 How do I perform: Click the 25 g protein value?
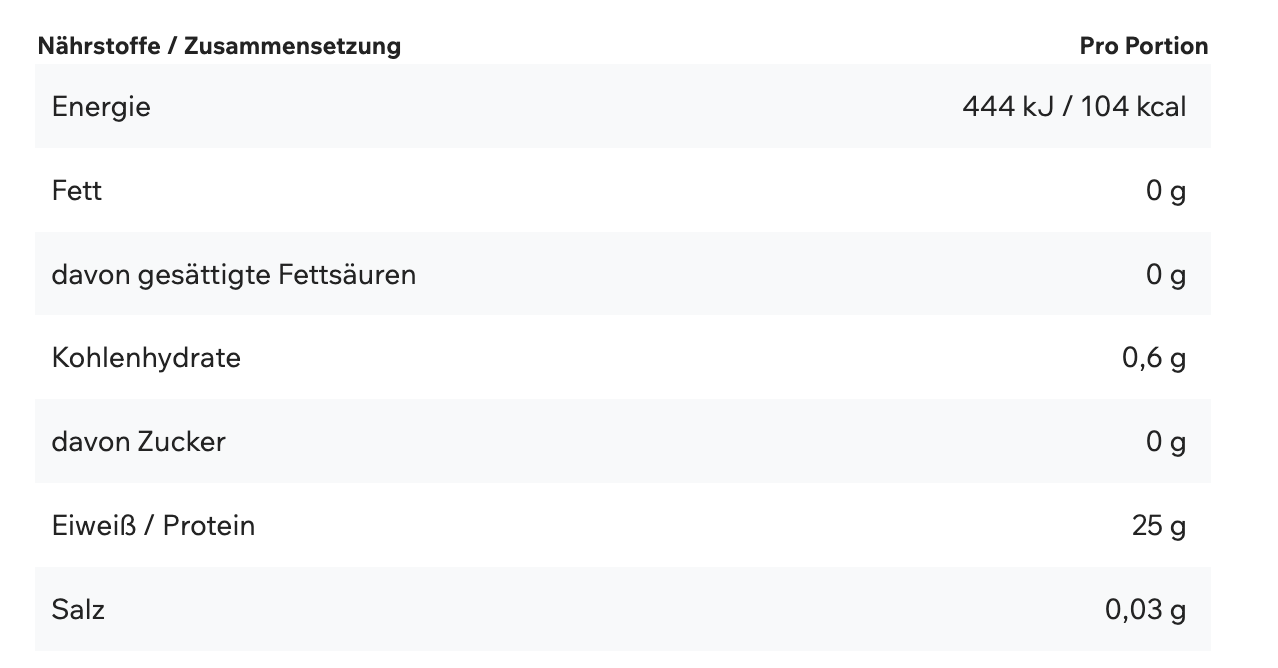pos(1159,526)
